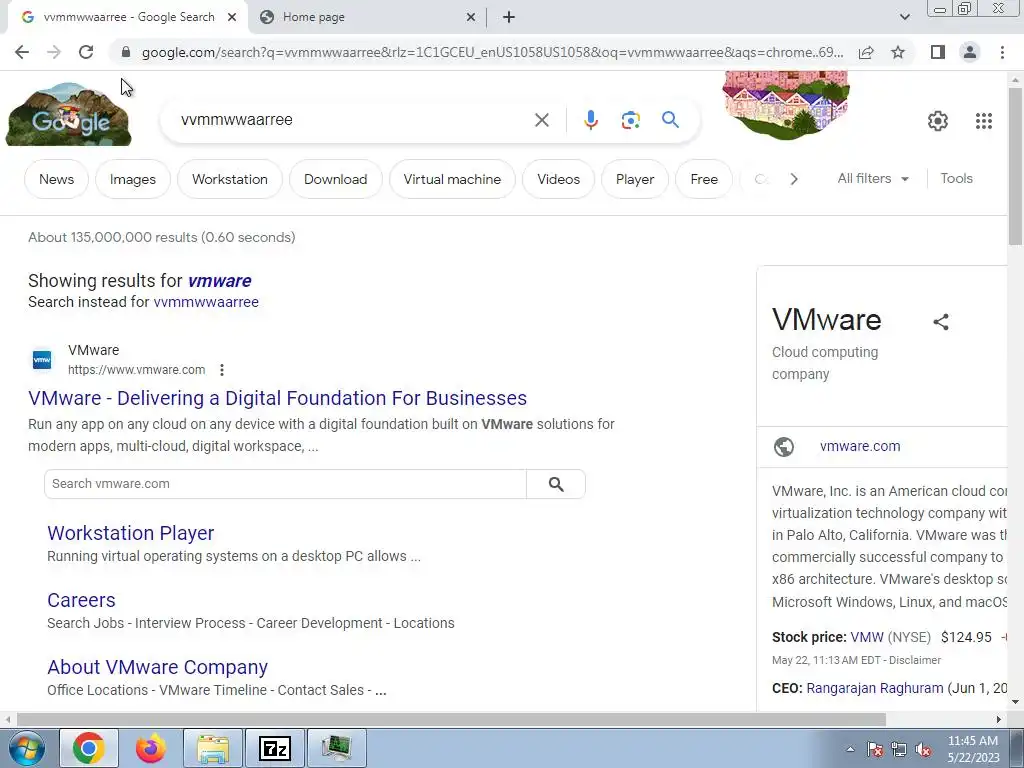The image size is (1024, 768).
Task: Click the corrected term vmware link
Action: [219, 281]
